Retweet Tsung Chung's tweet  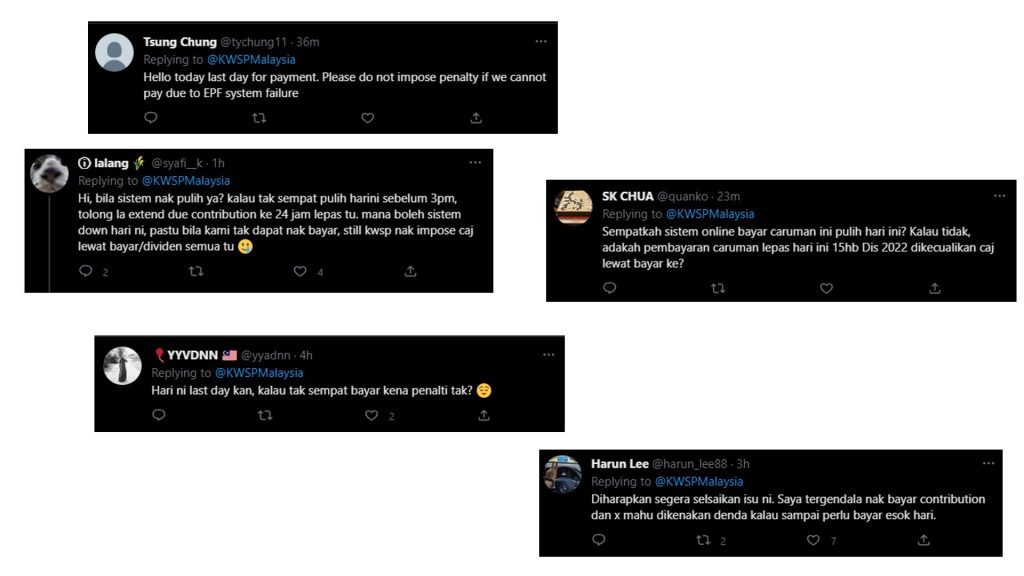(259, 118)
